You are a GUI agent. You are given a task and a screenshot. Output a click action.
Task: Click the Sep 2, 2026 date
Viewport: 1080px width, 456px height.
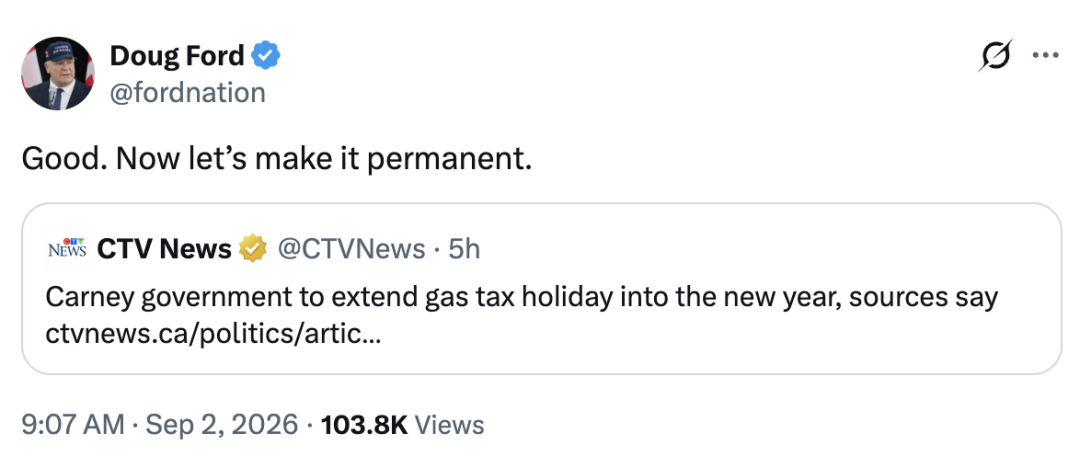pos(222,424)
